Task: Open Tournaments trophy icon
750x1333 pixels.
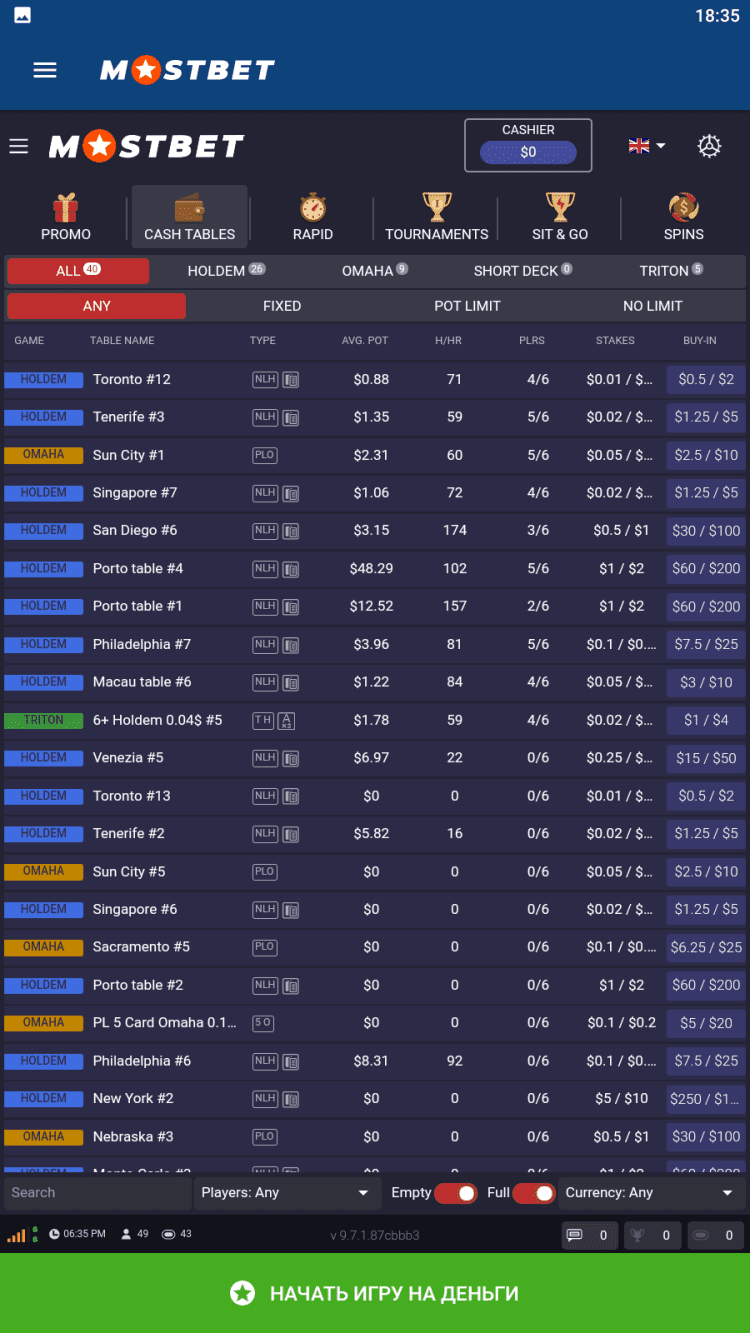Action: [x=437, y=208]
